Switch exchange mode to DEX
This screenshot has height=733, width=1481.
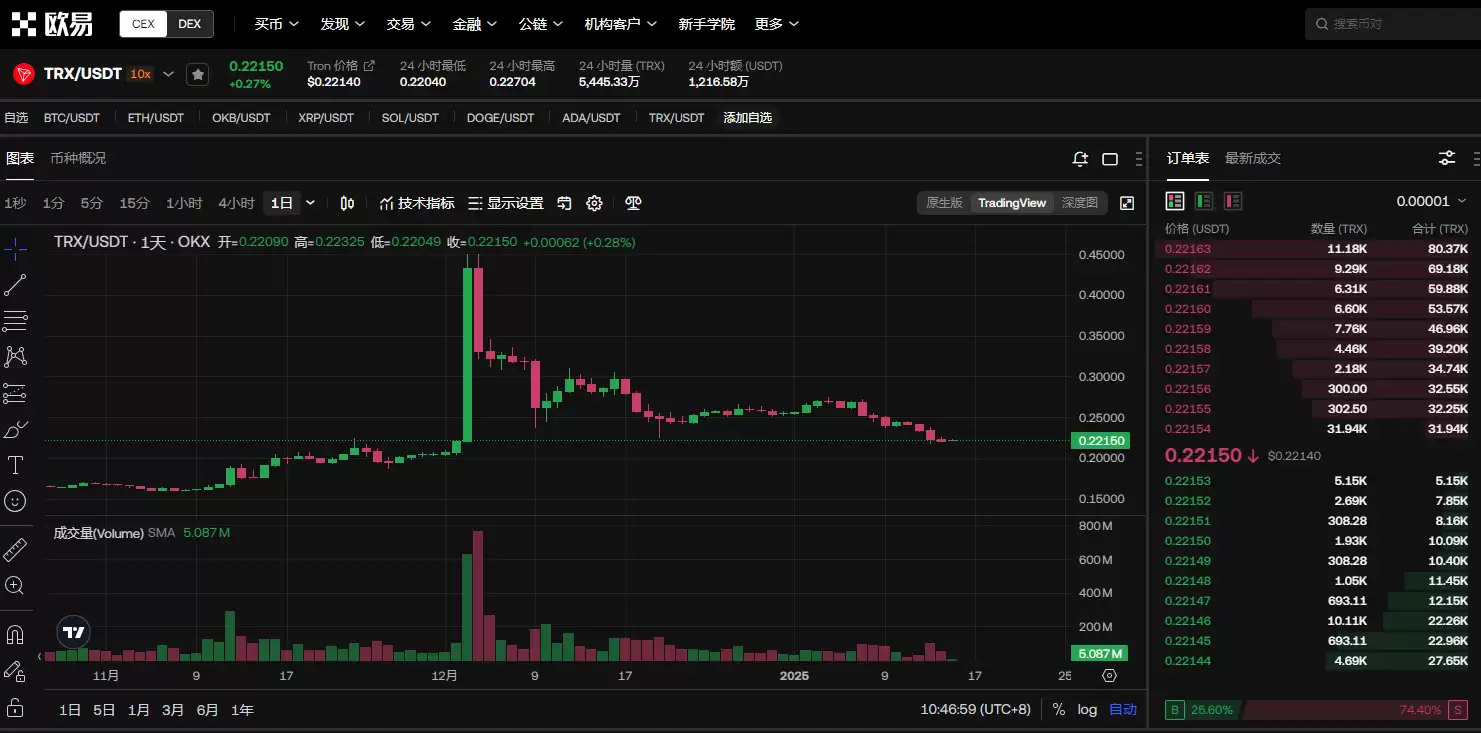click(x=189, y=24)
